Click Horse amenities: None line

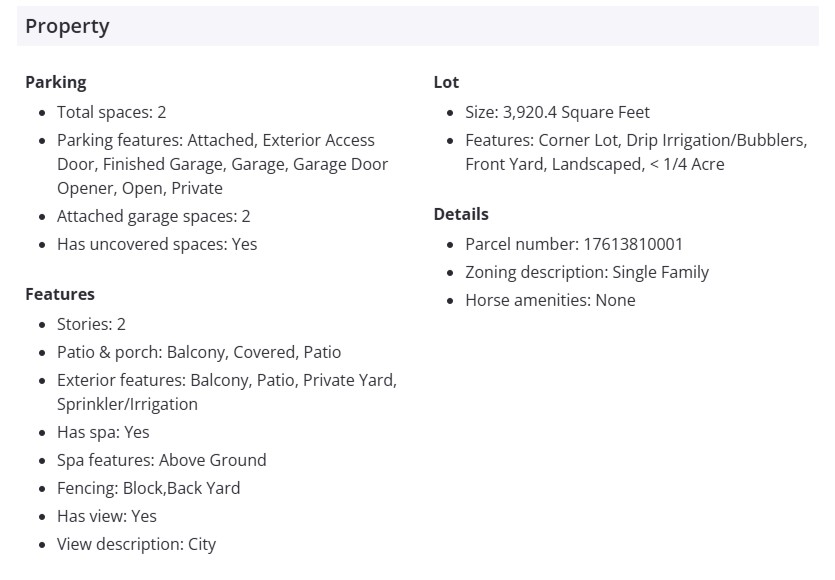click(x=550, y=300)
